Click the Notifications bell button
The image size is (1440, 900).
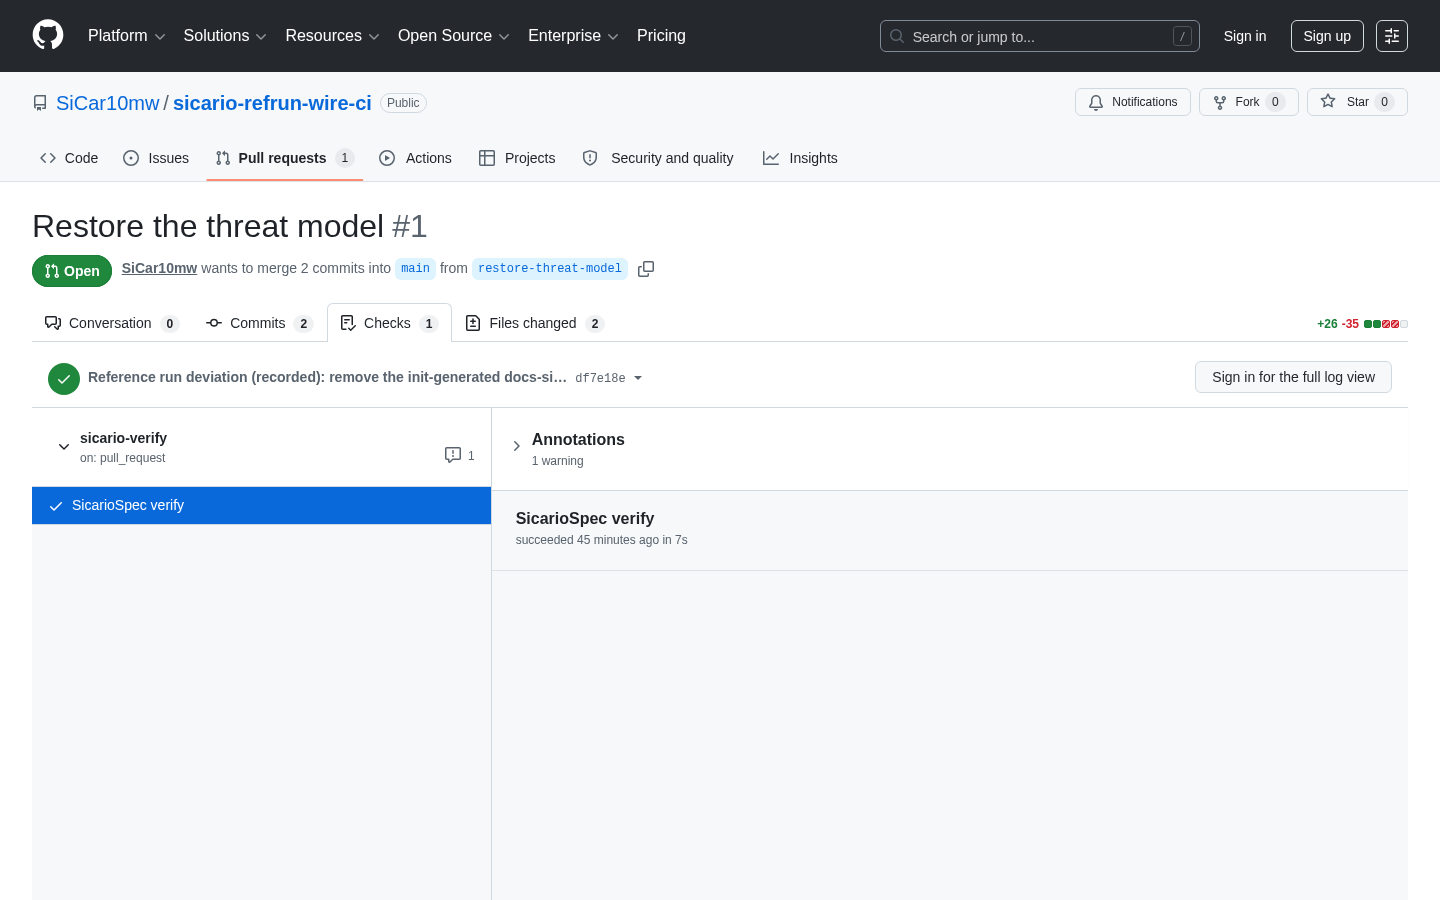point(1132,102)
